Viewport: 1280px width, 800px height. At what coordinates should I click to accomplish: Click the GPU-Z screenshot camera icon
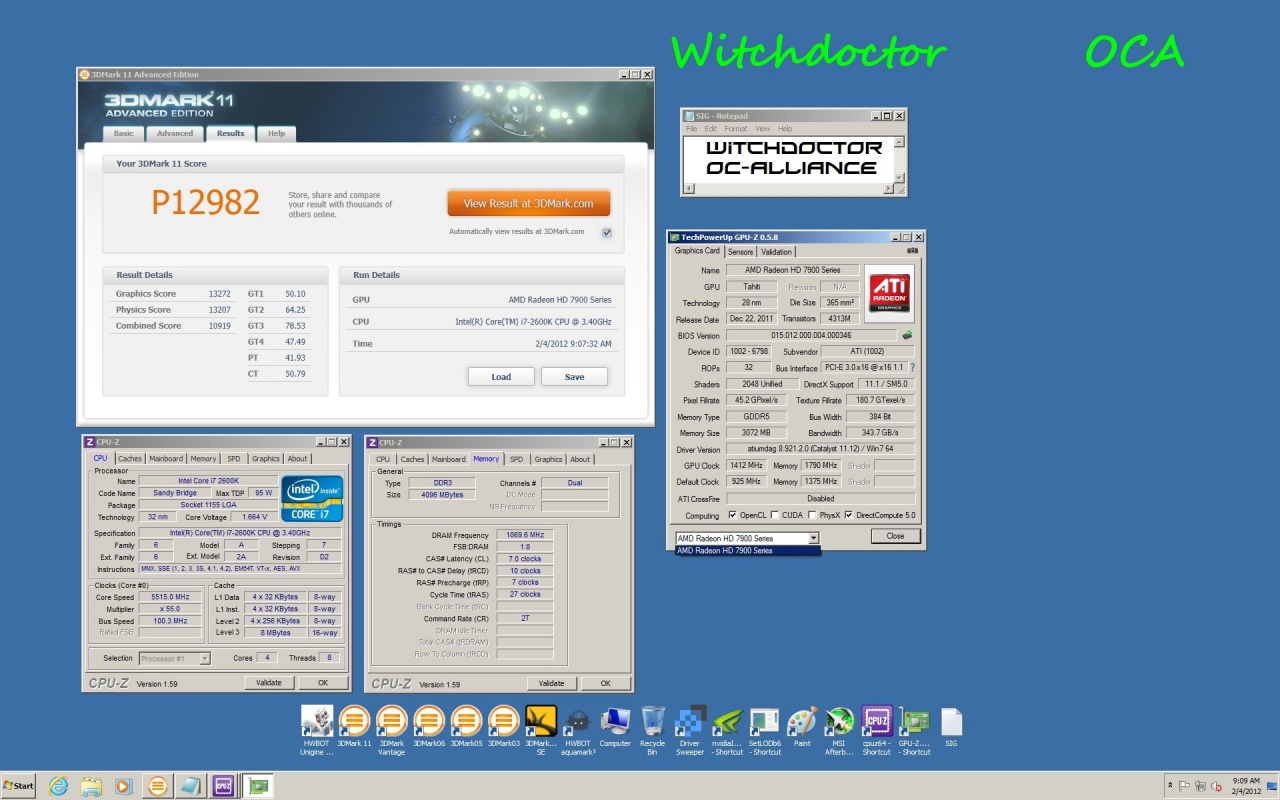(x=912, y=251)
